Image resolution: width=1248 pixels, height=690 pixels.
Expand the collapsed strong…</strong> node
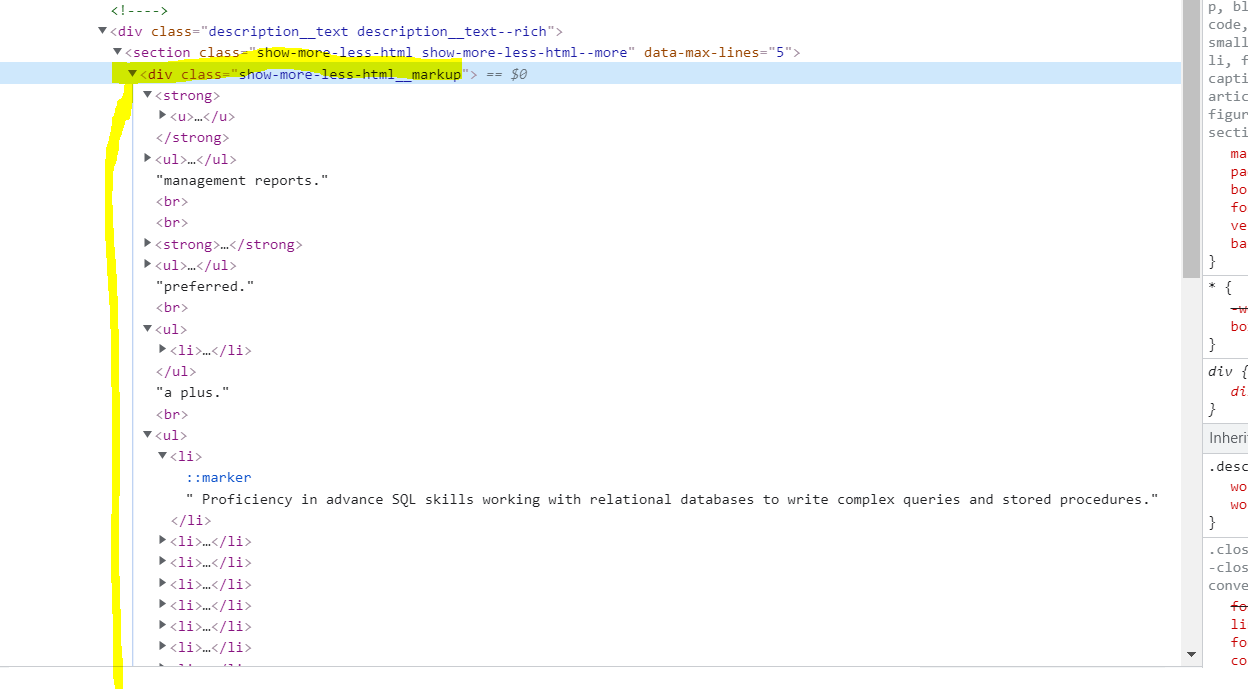[x=148, y=243]
